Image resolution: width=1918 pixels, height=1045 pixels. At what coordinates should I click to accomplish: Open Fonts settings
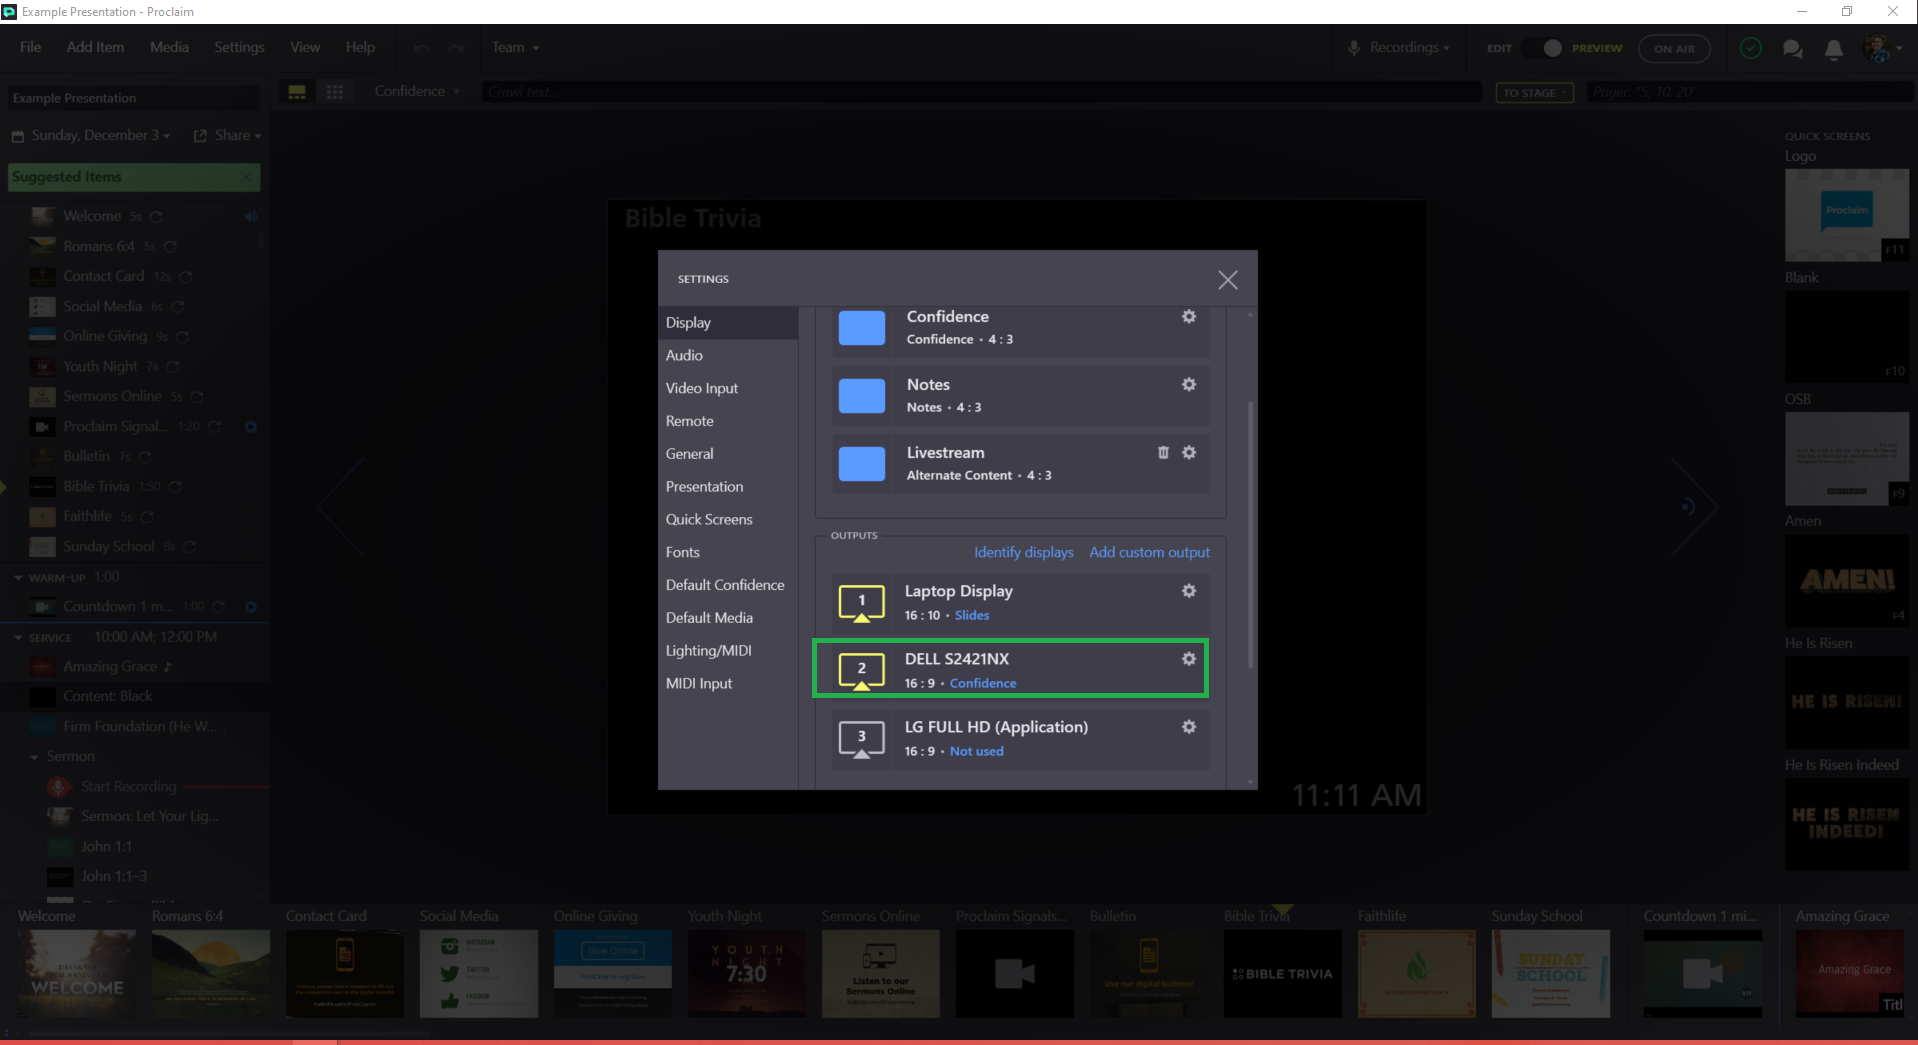(x=728, y=552)
